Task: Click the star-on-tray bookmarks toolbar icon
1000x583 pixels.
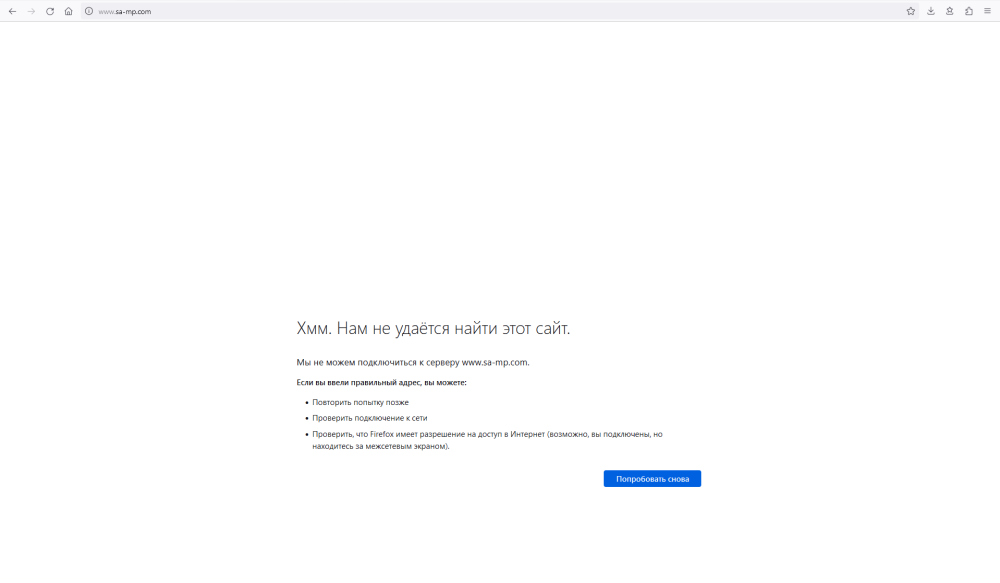Action: (950, 11)
